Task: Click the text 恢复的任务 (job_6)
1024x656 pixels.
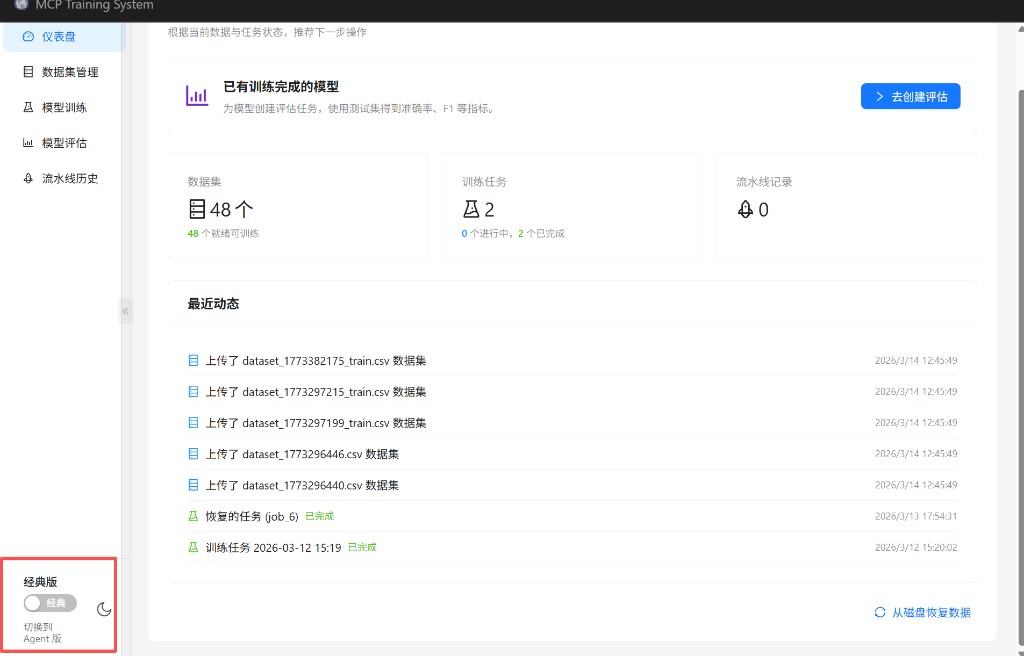Action: (x=252, y=516)
